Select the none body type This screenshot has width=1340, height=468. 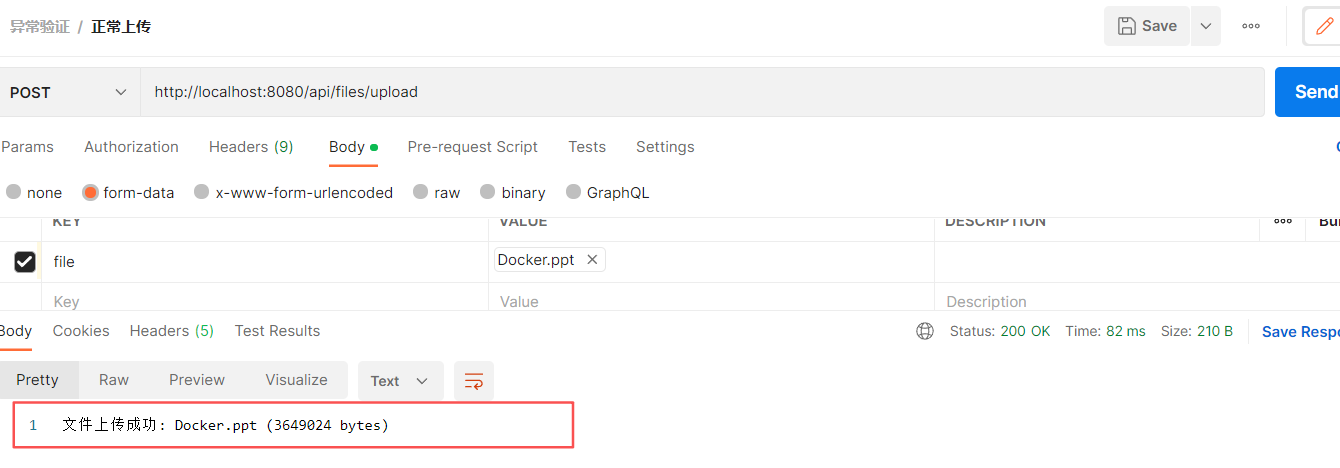pyautogui.click(x=34, y=192)
